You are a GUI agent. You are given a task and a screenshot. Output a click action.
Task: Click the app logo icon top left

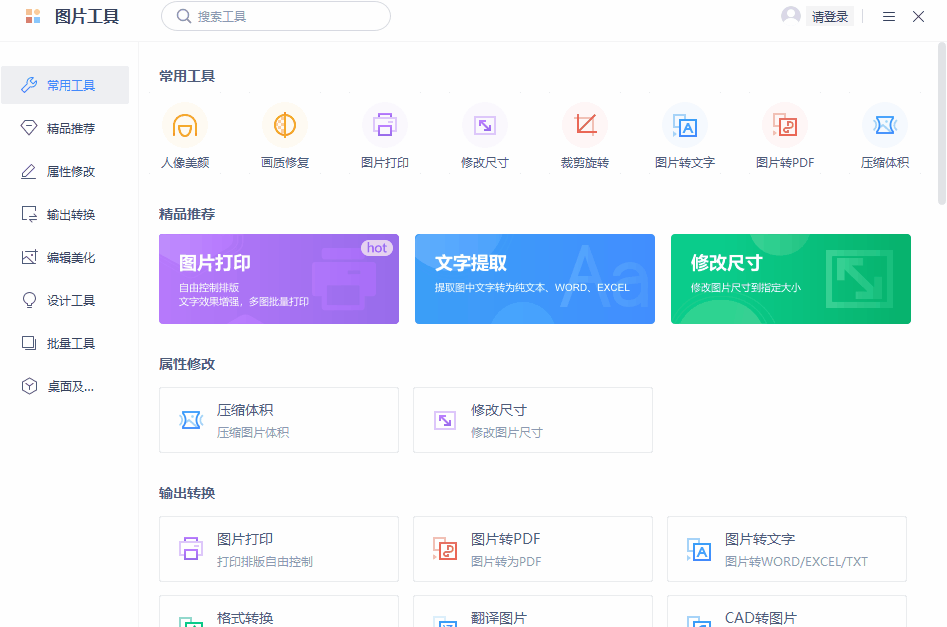pos(32,16)
